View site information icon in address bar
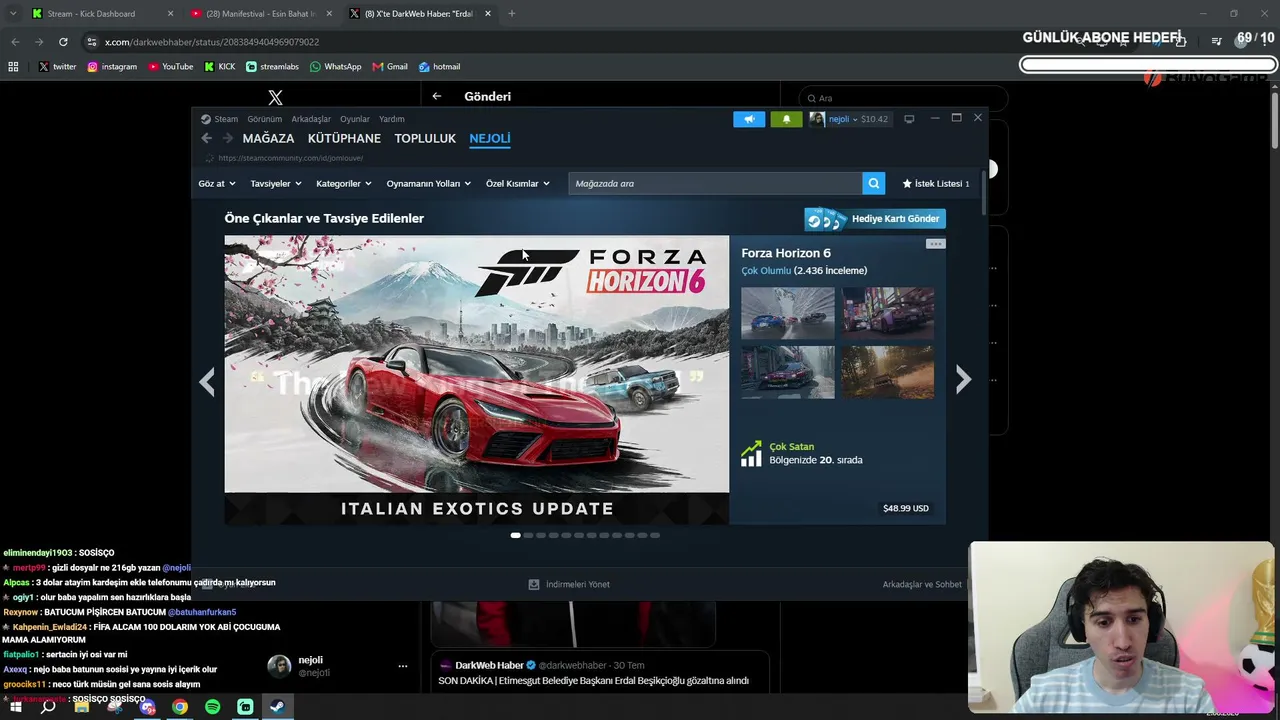 (92, 42)
